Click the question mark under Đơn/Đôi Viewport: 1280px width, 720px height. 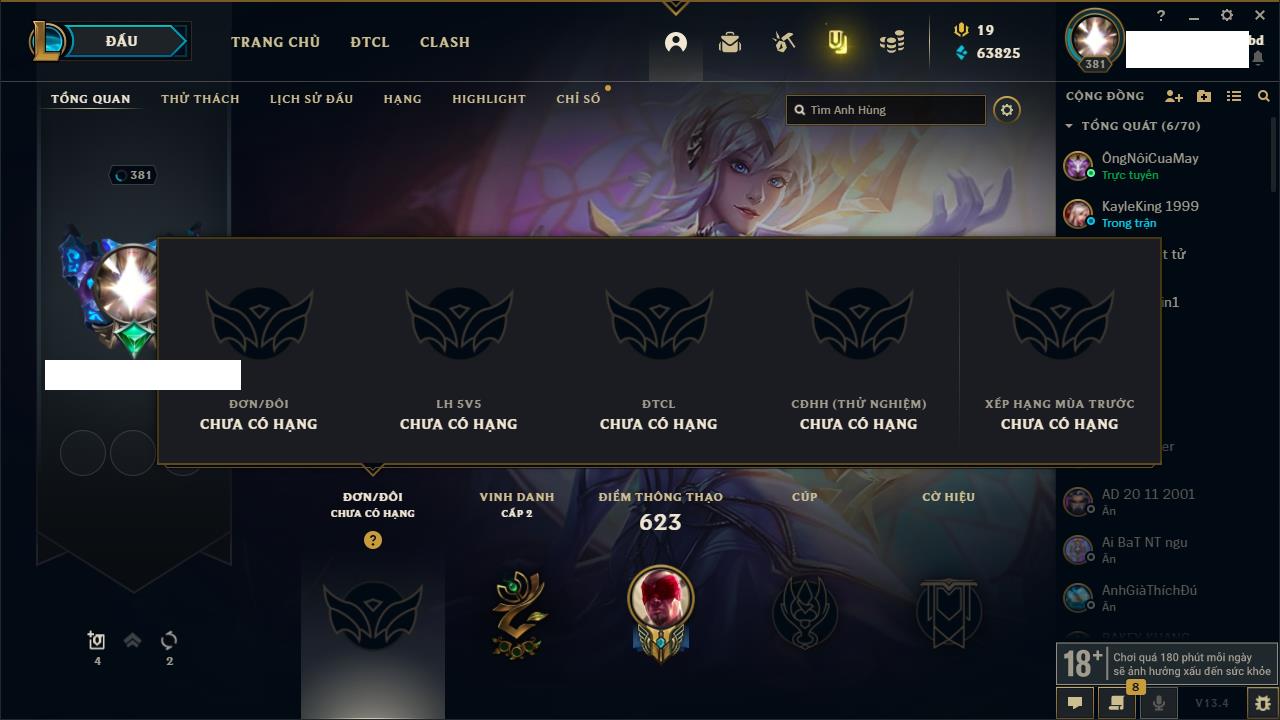click(373, 540)
